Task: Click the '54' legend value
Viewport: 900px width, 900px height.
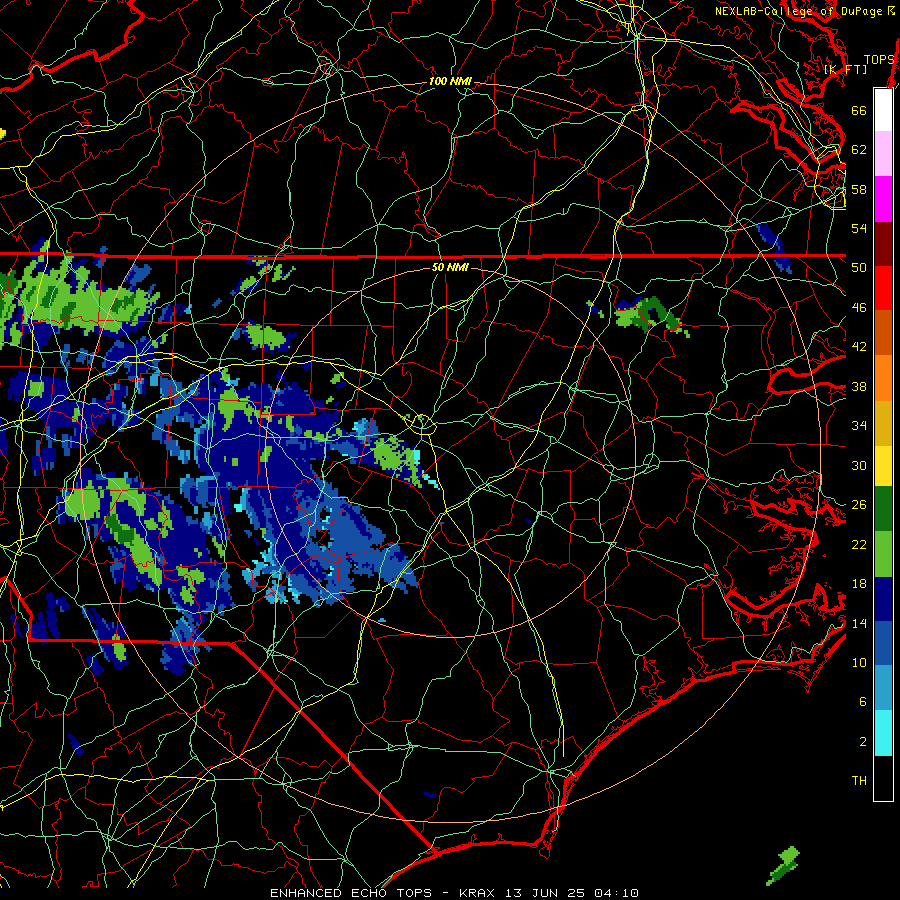Action: [x=859, y=228]
